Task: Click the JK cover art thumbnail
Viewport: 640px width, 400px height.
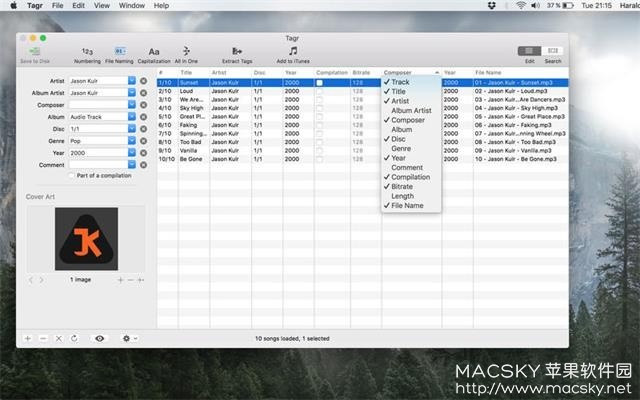Action: coord(87,239)
